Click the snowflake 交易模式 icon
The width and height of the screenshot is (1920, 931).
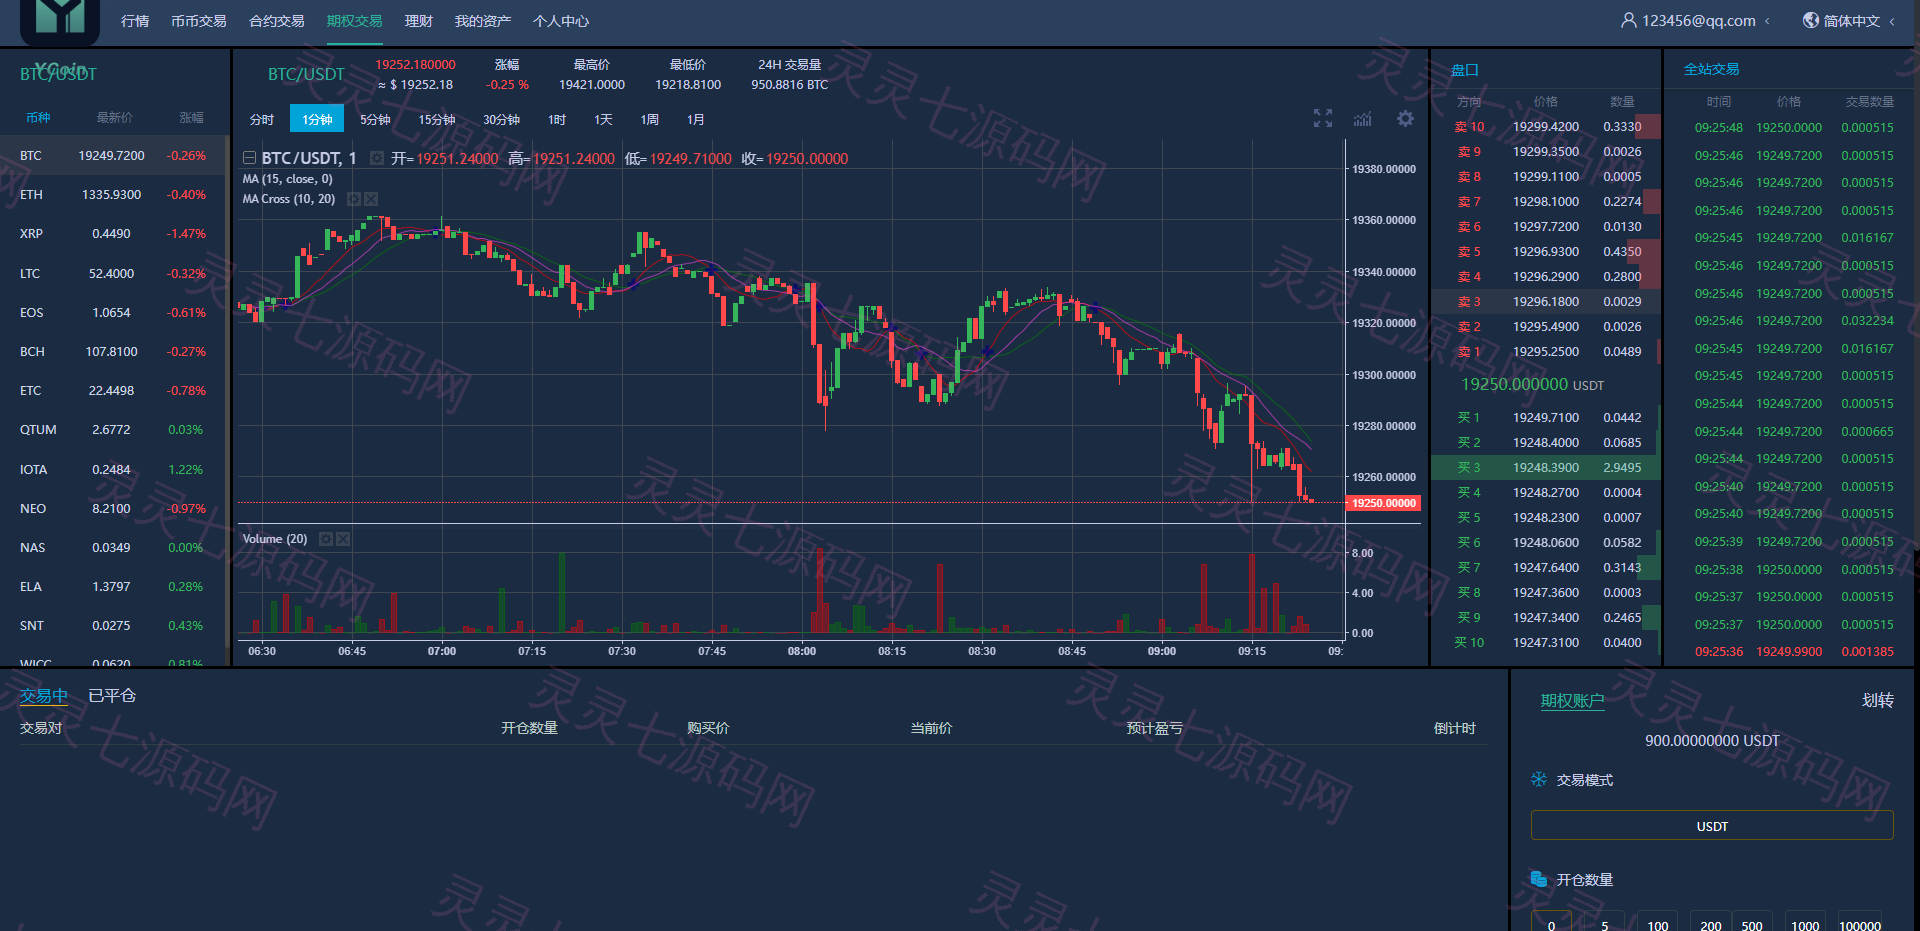(1539, 779)
